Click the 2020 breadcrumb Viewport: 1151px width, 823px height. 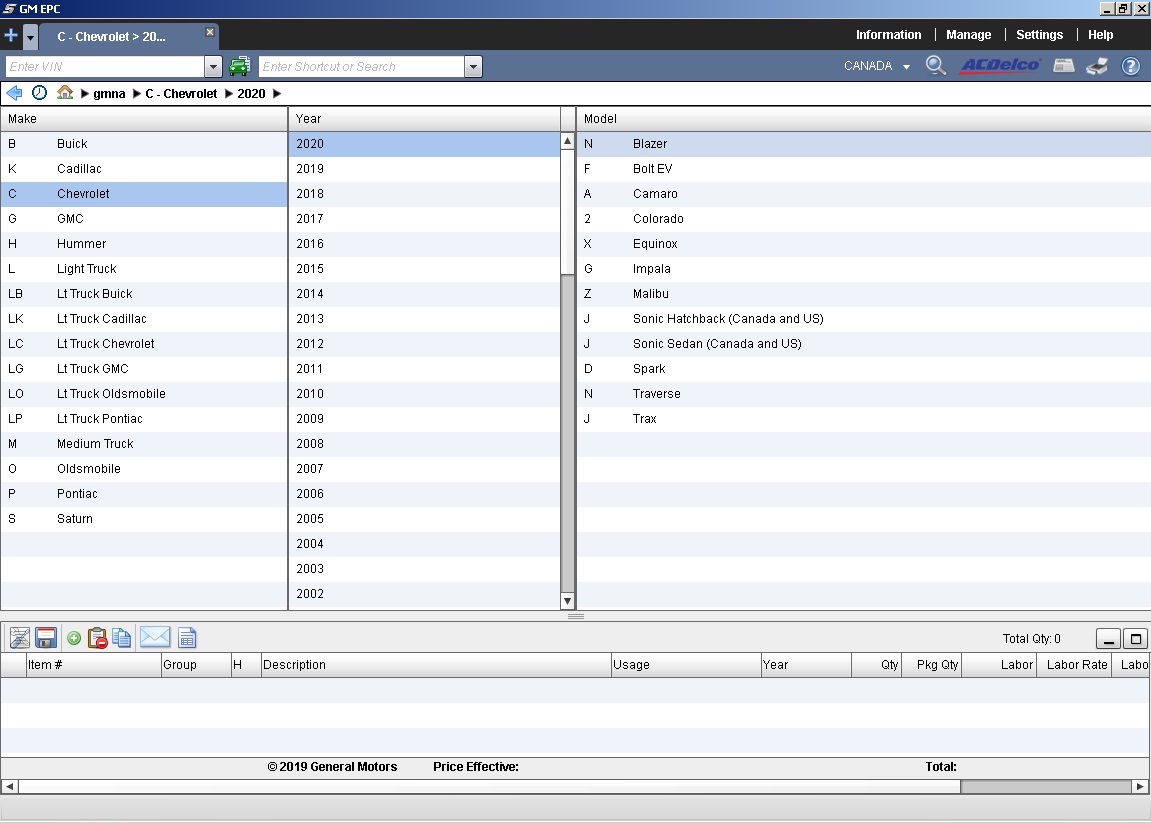click(x=251, y=93)
